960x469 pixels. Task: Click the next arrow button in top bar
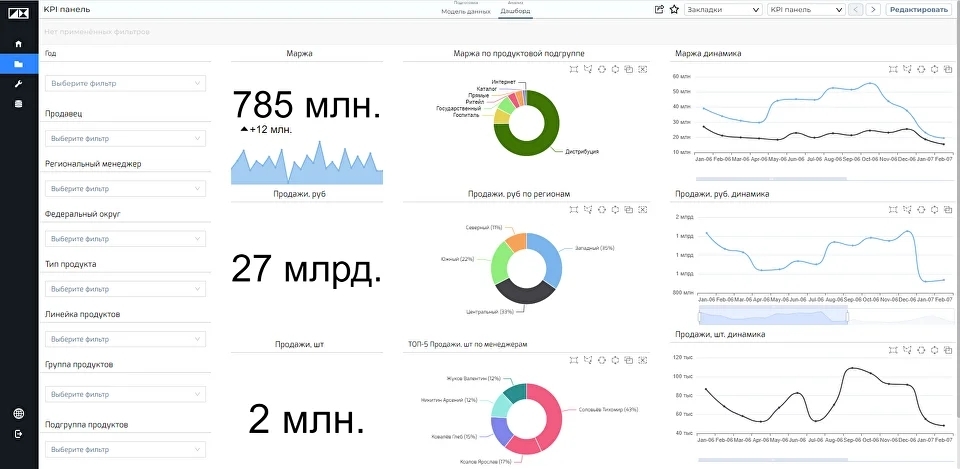873,9
